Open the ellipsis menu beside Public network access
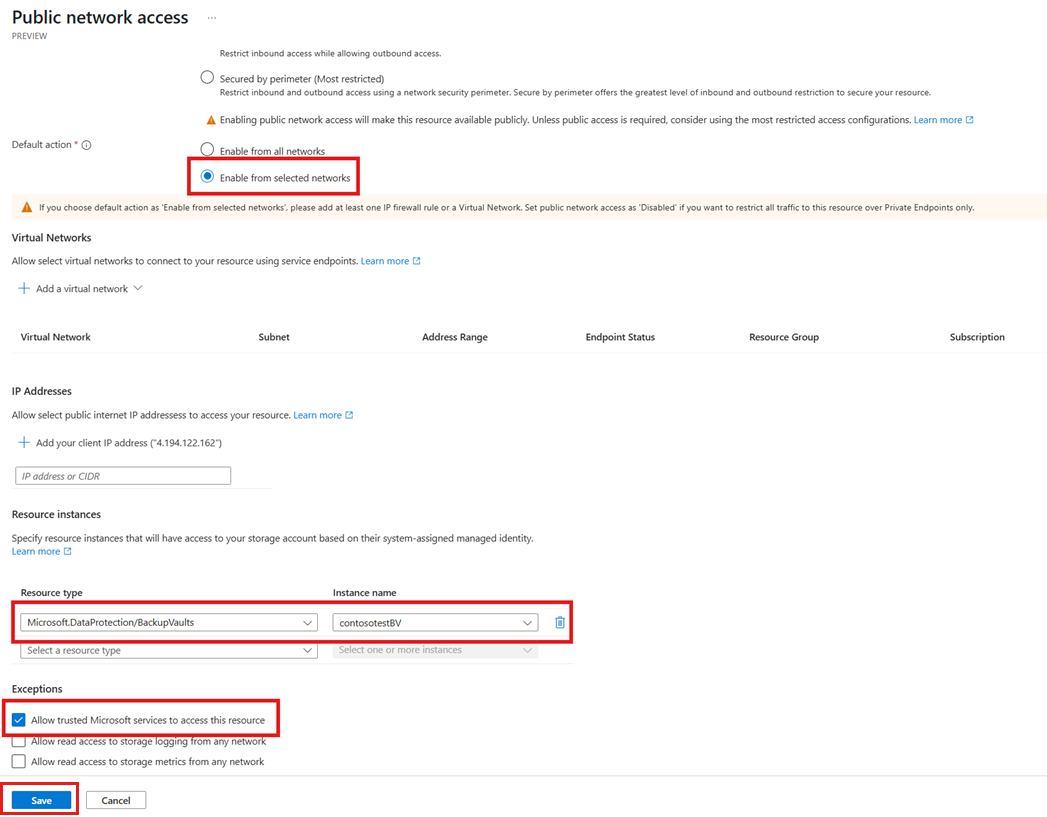 (x=212, y=18)
